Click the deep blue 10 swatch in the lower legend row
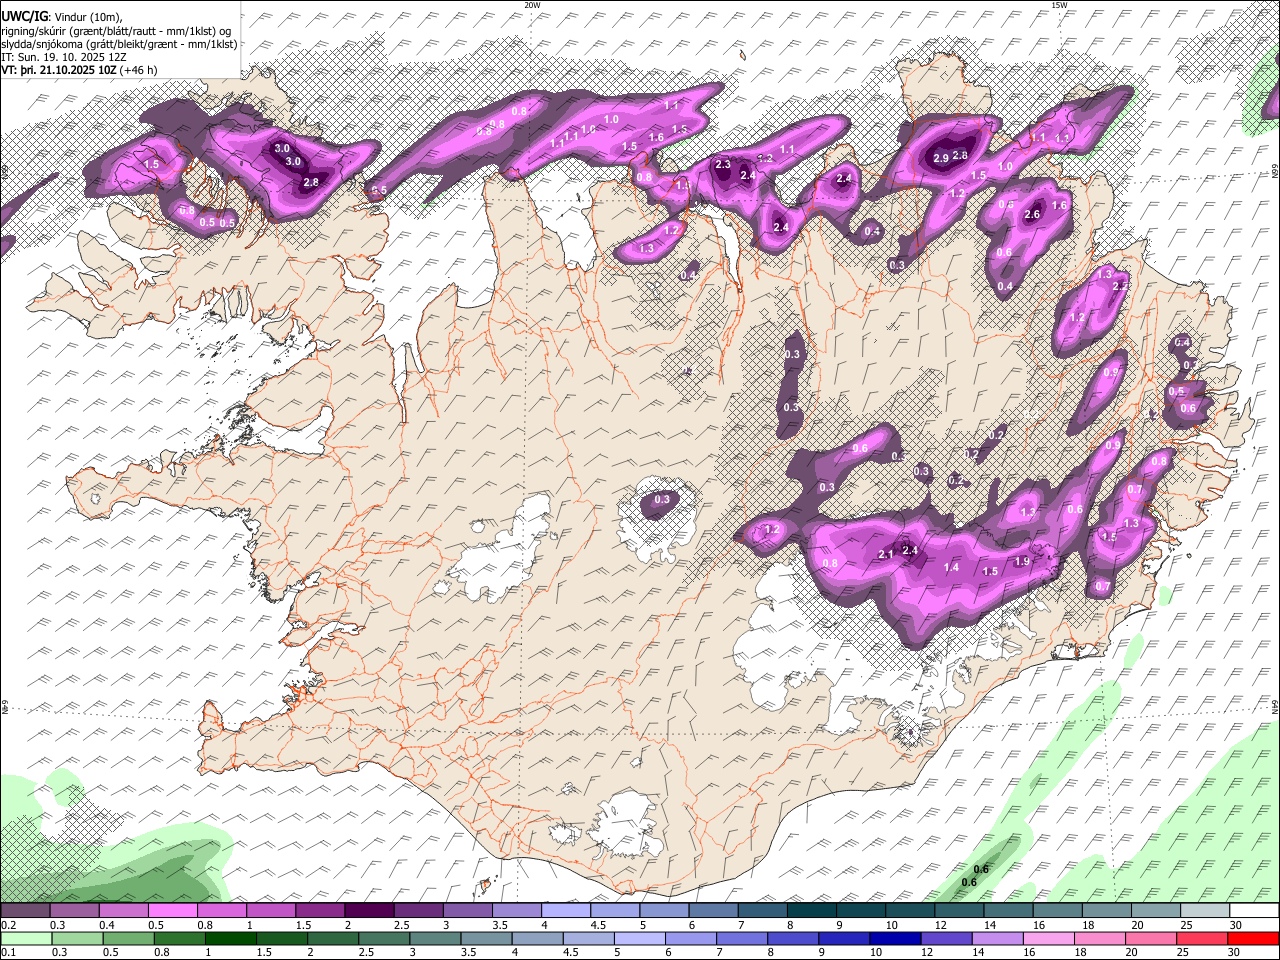Viewport: 1280px width, 960px height. click(894, 938)
